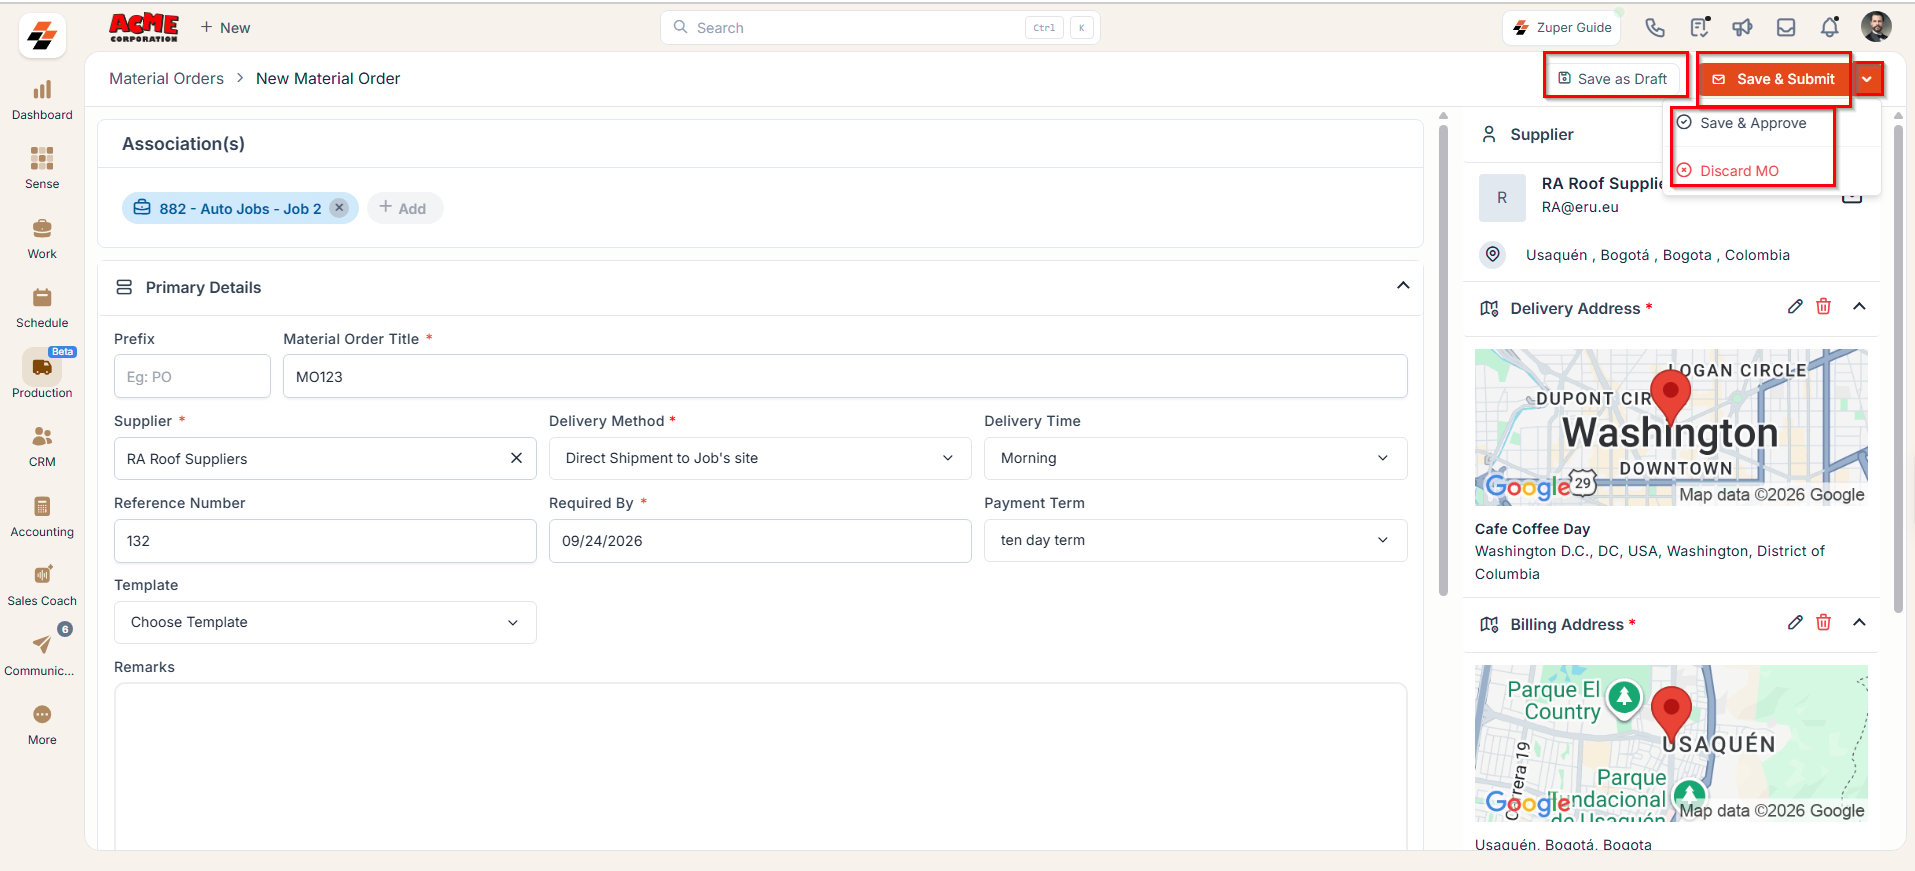Open the phone dialer icon
The width and height of the screenshot is (1915, 871).
(x=1655, y=28)
